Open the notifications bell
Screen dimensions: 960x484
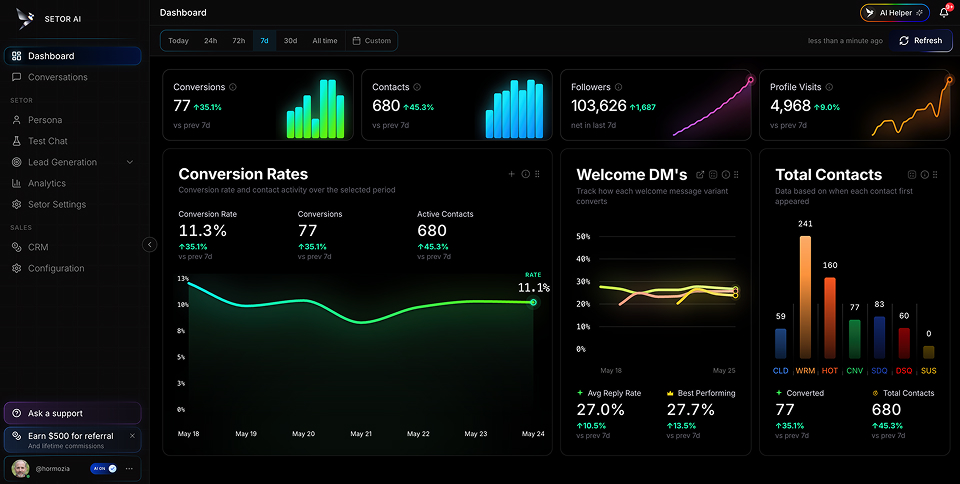point(945,13)
